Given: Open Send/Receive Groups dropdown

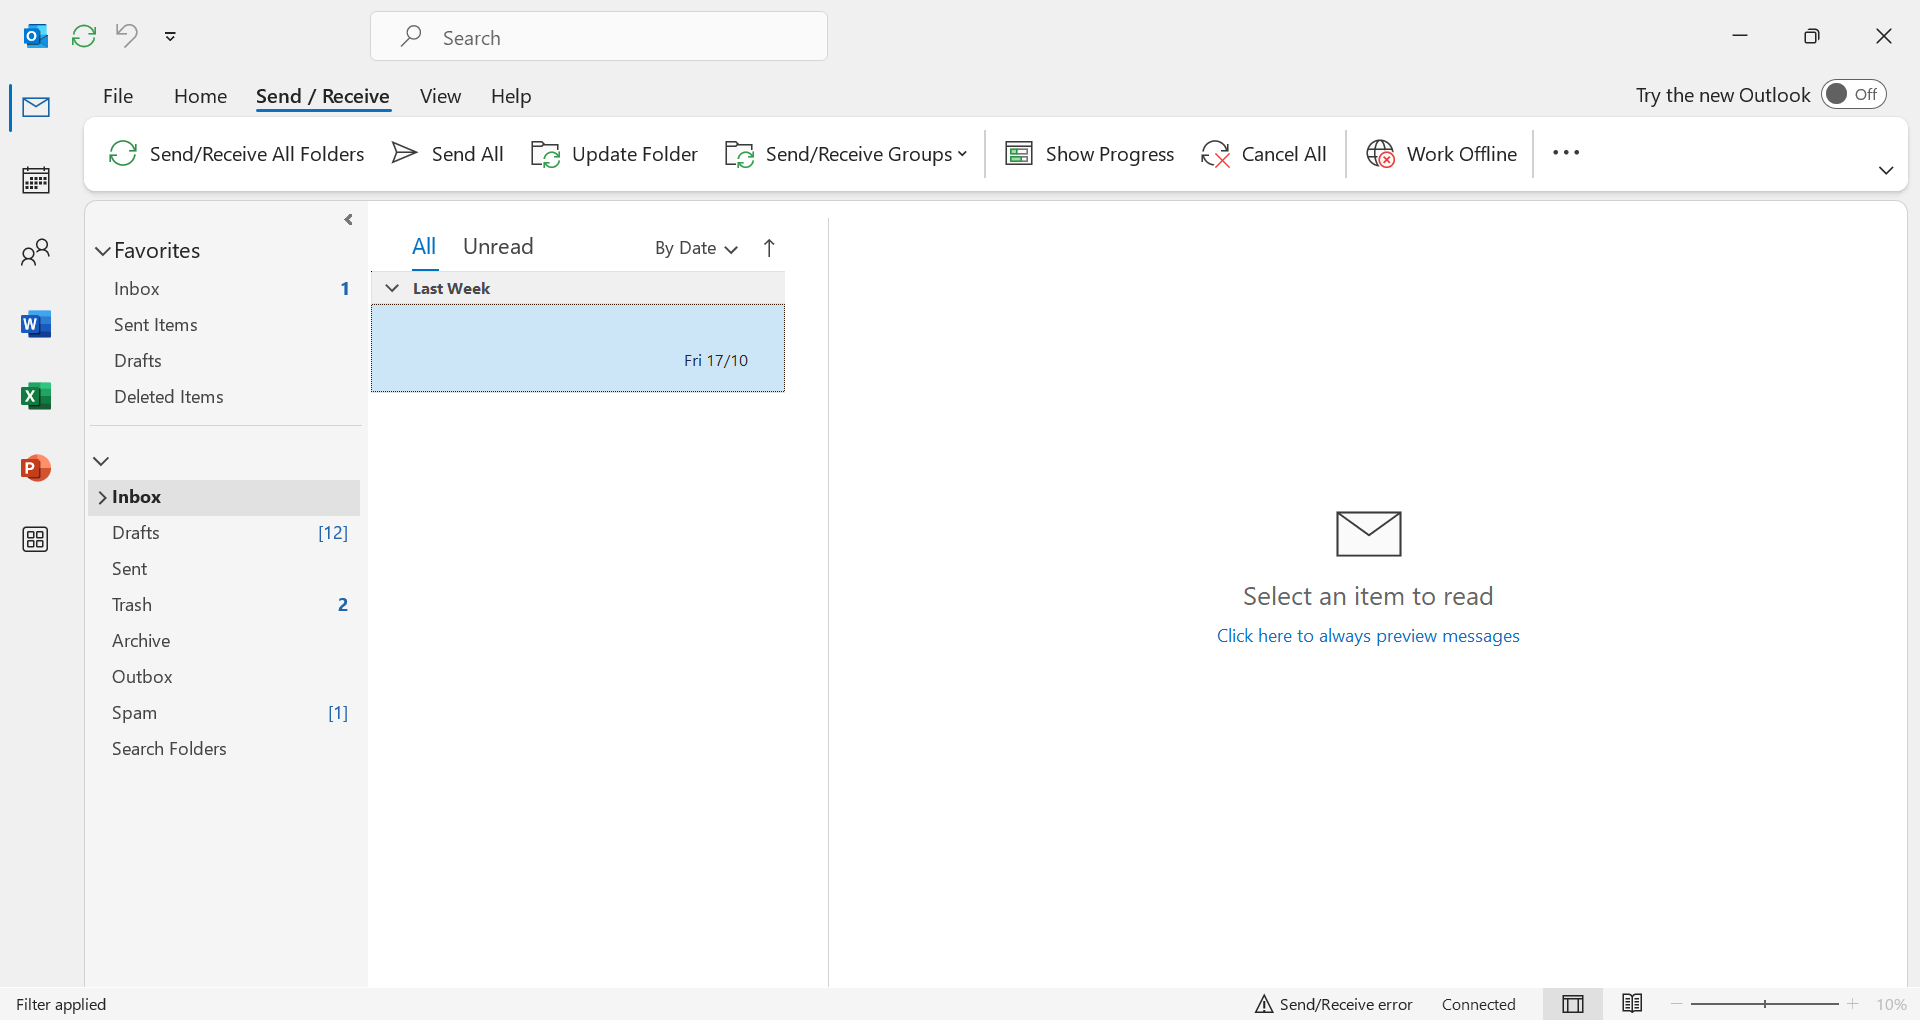Looking at the screenshot, I should click(x=846, y=154).
